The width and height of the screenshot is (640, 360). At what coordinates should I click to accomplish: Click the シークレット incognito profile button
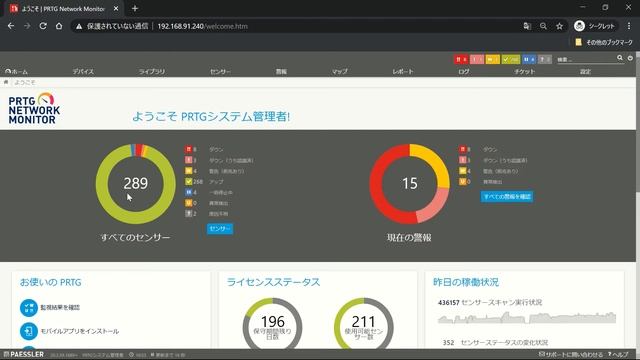click(x=595, y=26)
